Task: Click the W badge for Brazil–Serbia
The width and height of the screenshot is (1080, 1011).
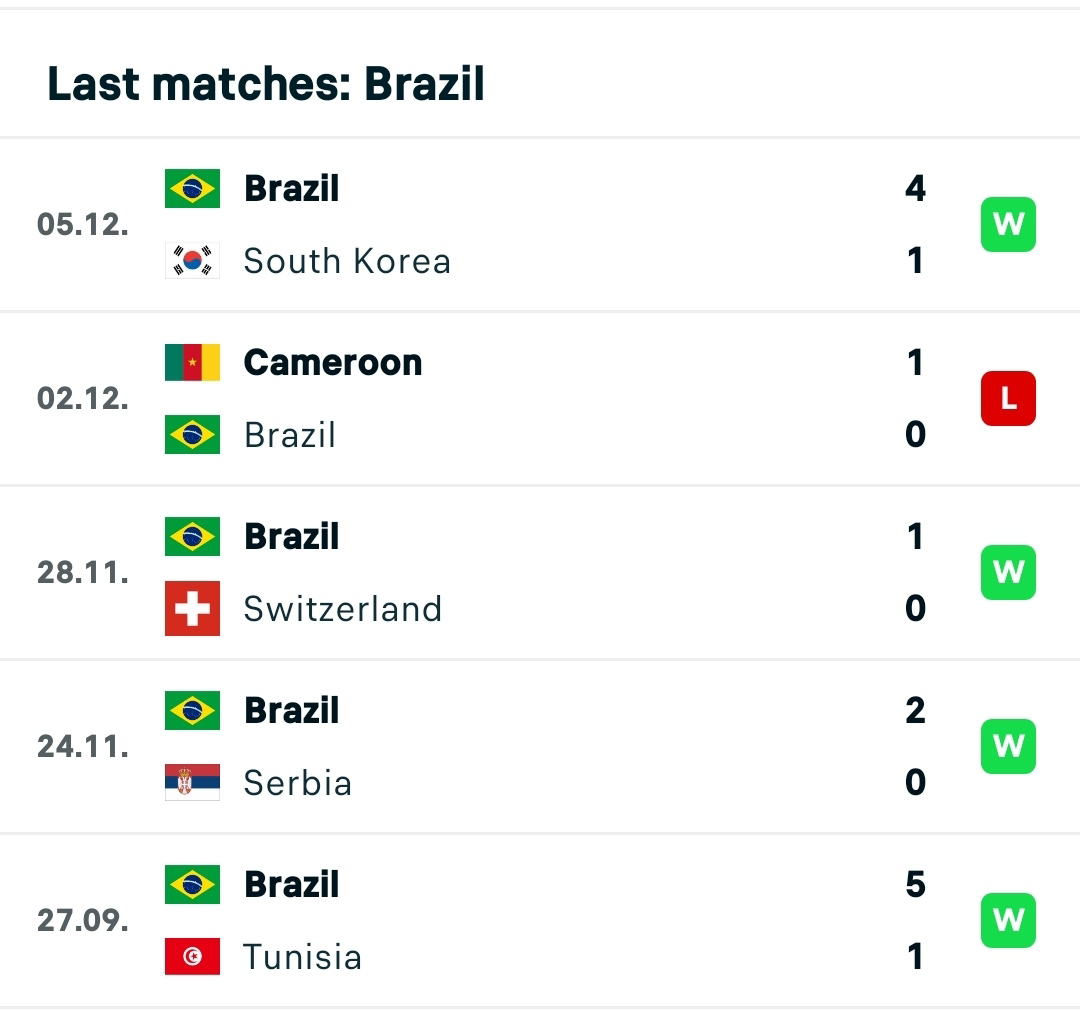Action: coord(1008,746)
